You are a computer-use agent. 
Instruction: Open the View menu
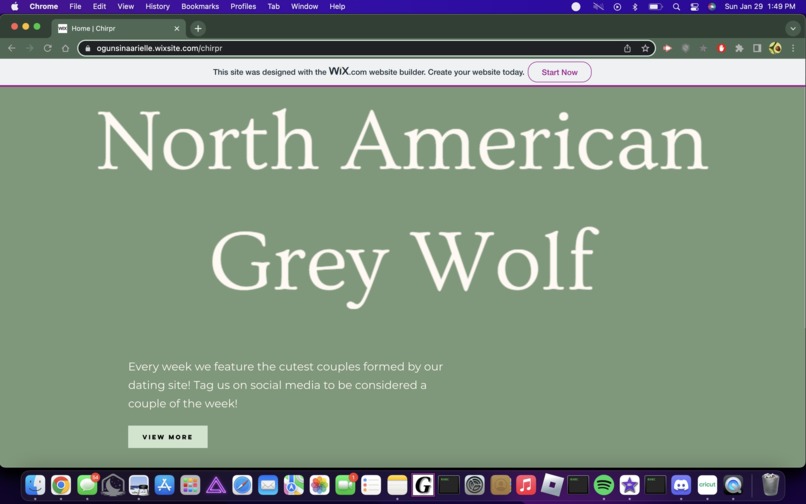tap(125, 7)
